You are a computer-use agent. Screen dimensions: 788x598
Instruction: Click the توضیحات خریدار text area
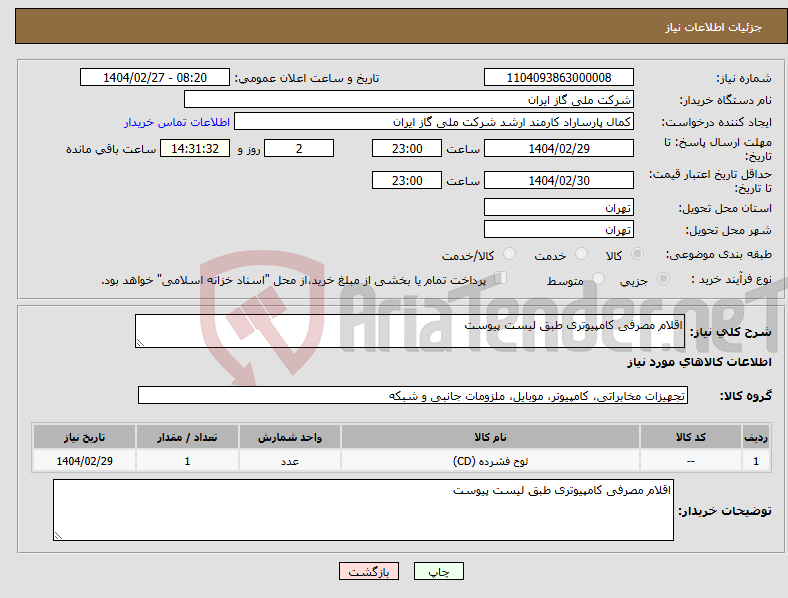click(x=363, y=510)
